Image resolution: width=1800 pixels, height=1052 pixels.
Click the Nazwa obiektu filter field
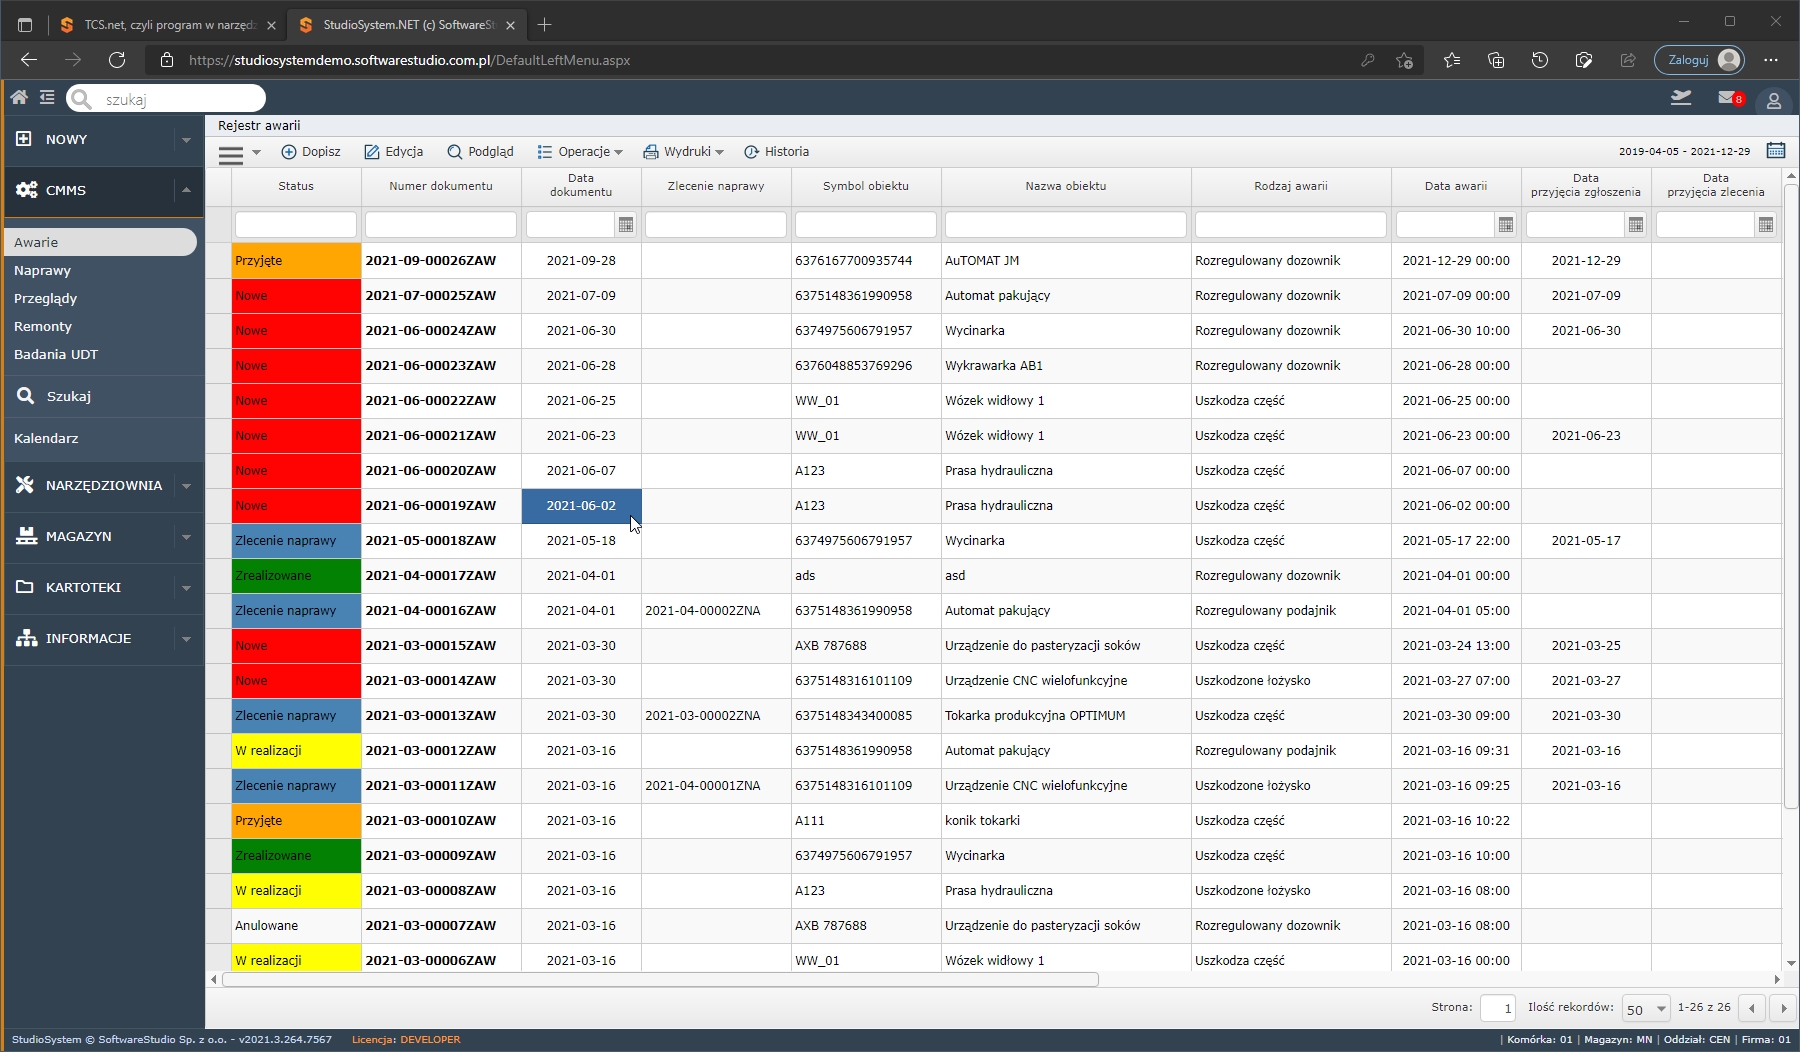click(1066, 224)
